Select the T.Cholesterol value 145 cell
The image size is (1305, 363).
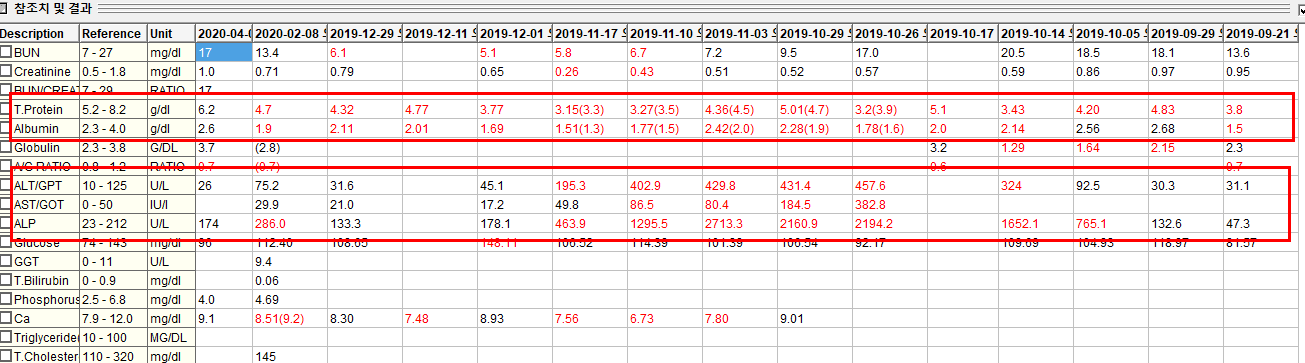(289, 356)
